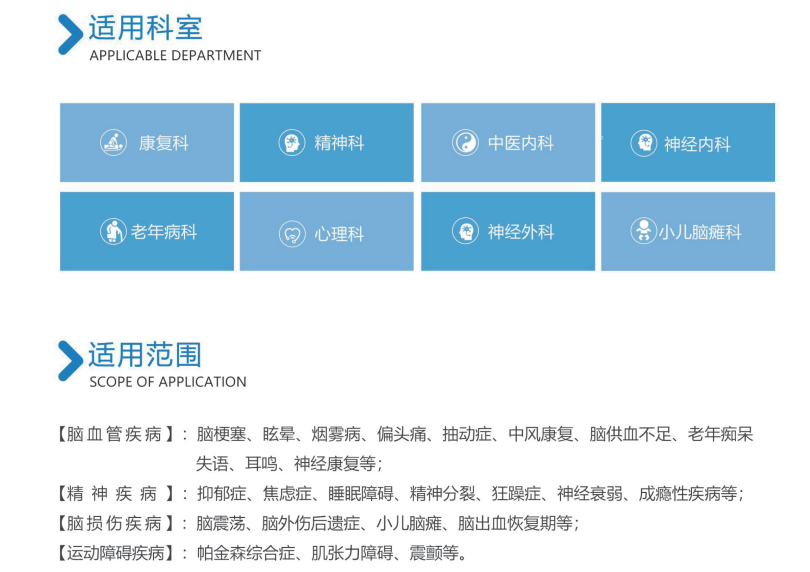
Task: Click the 心理科 heart icon
Action: 291,234
